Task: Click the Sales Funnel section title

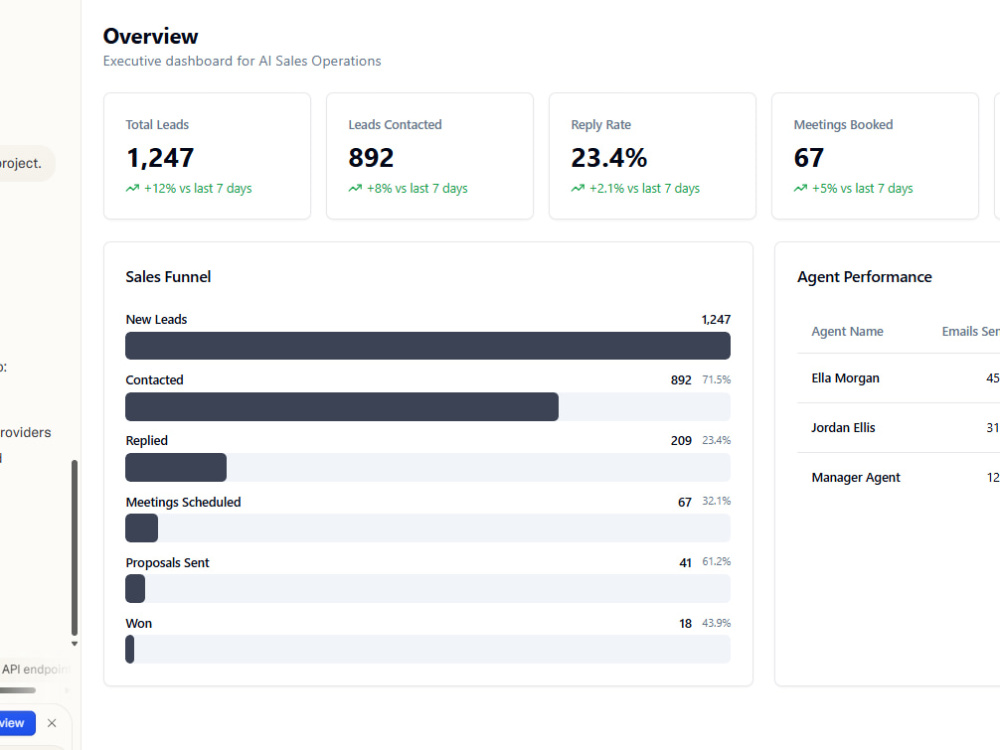Action: pos(168,277)
